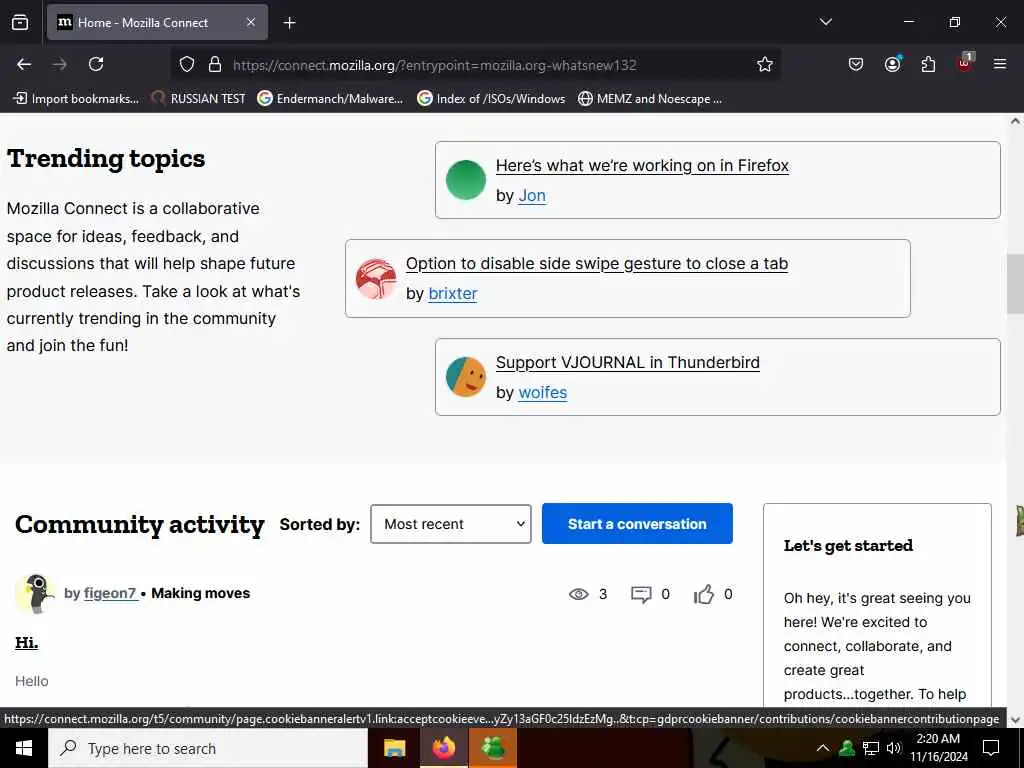Viewport: 1024px width, 768px height.
Task: Visit woifes's profile link
Action: [543, 392]
